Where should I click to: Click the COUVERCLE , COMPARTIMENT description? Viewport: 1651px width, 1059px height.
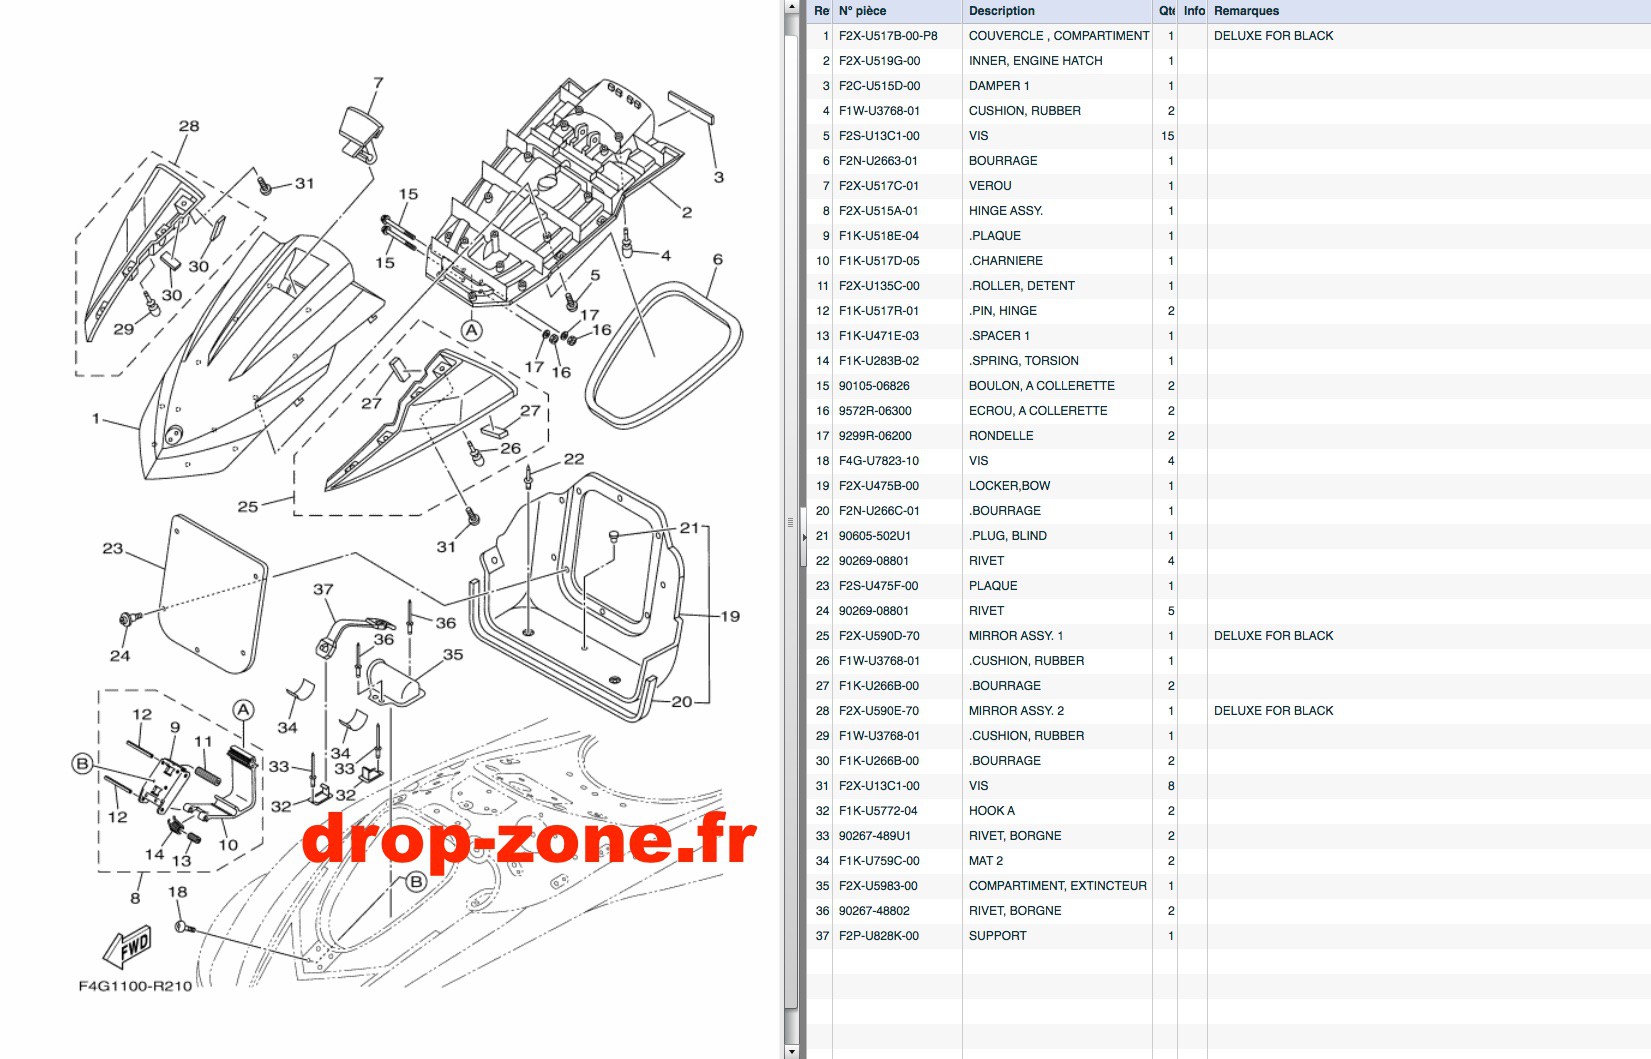point(1059,36)
